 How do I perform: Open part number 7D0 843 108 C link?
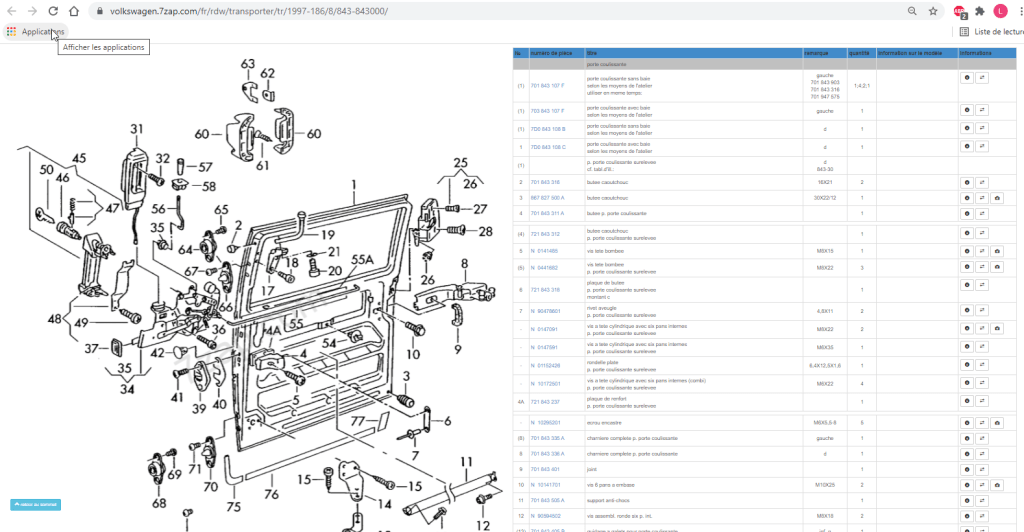[x=547, y=147]
